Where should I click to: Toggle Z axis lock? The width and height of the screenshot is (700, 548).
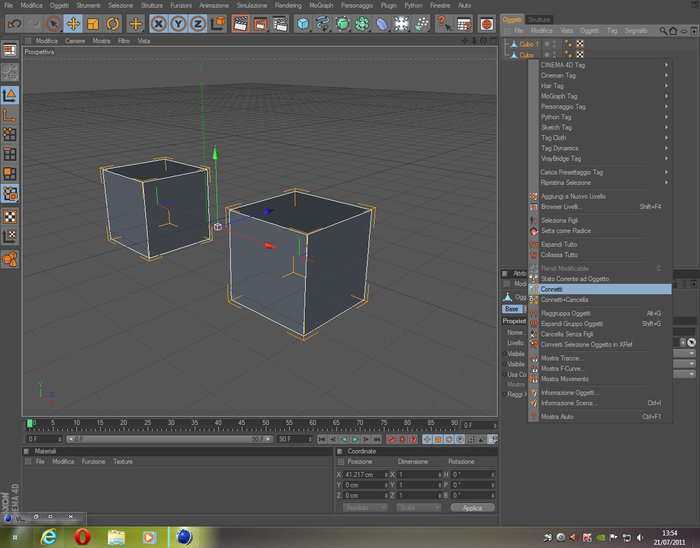[198, 23]
